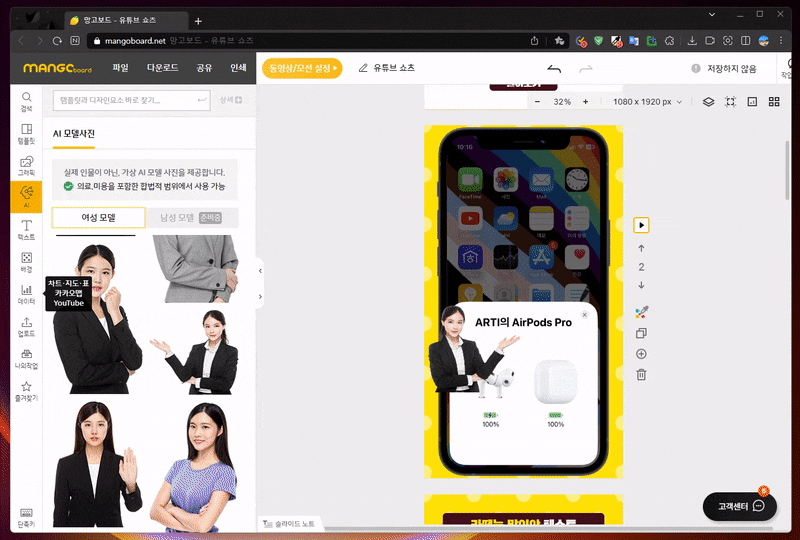Open a new browser tab

198,21
